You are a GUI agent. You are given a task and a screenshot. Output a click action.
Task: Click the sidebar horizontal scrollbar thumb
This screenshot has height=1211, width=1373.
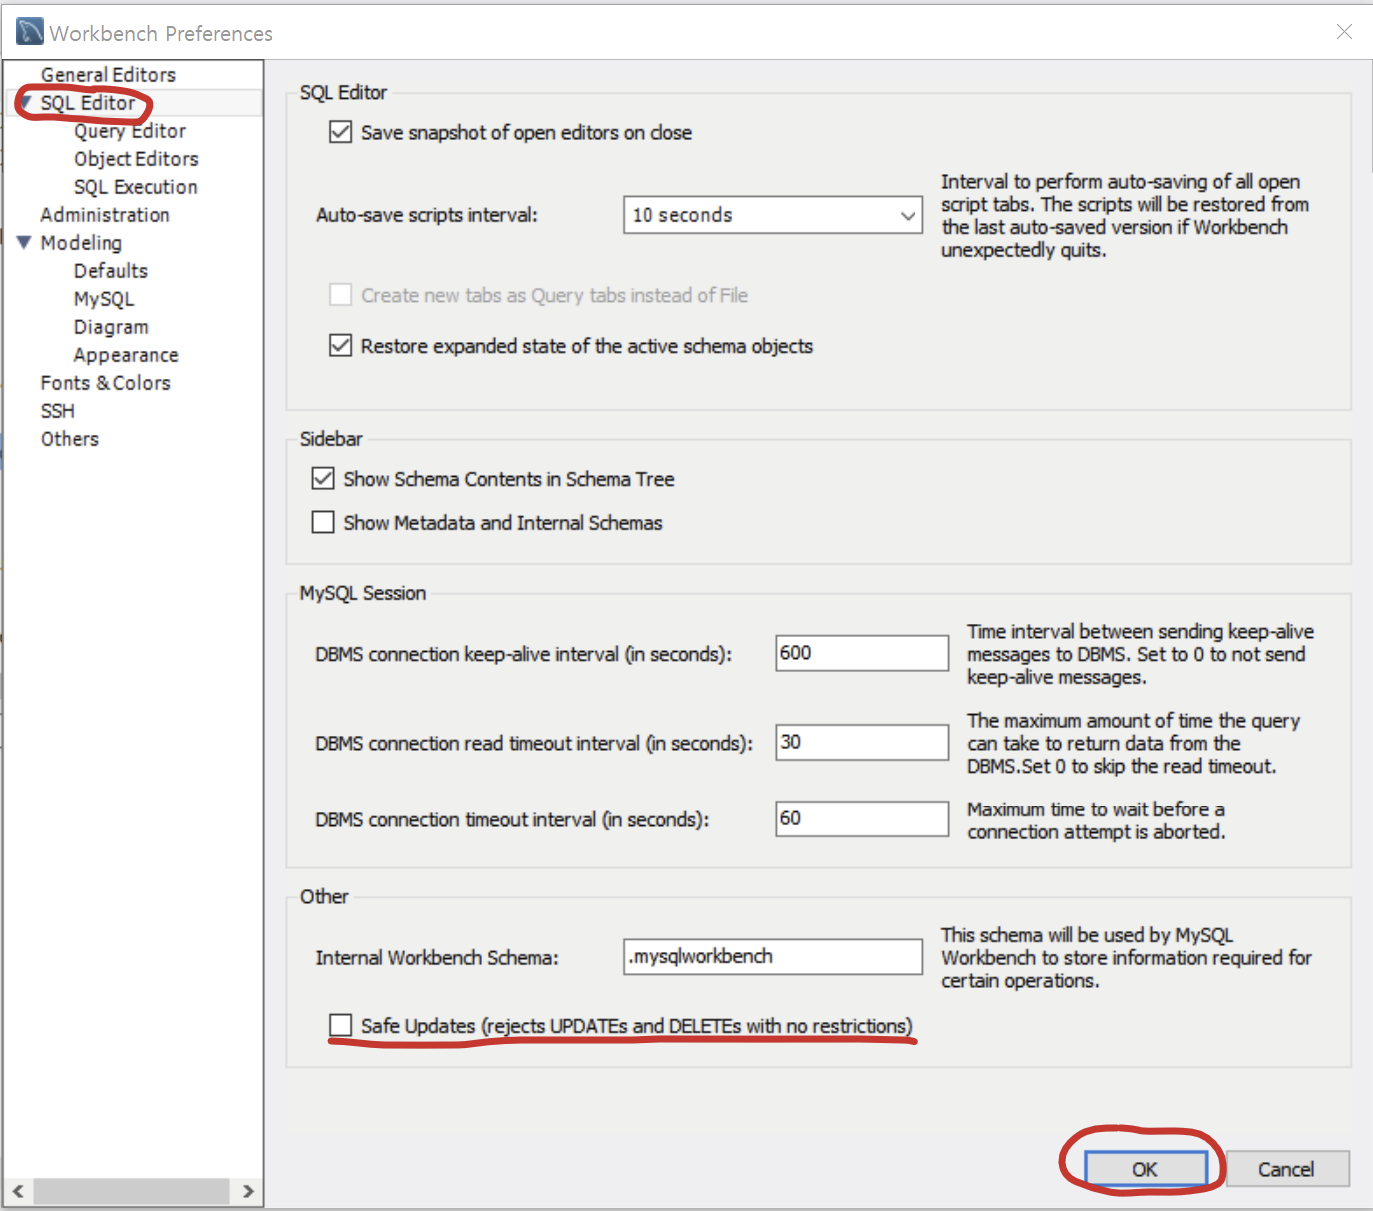(x=131, y=1191)
